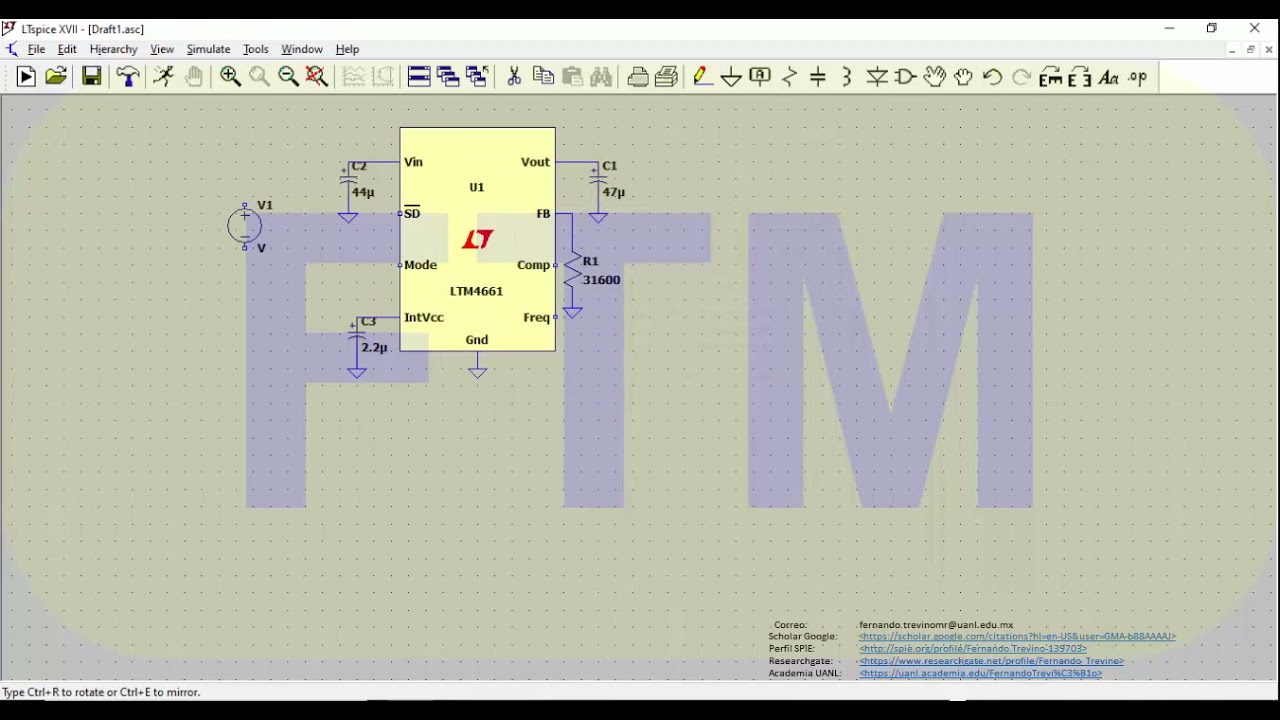Click the Open file folder icon
This screenshot has height=720, width=1280.
coord(56,77)
